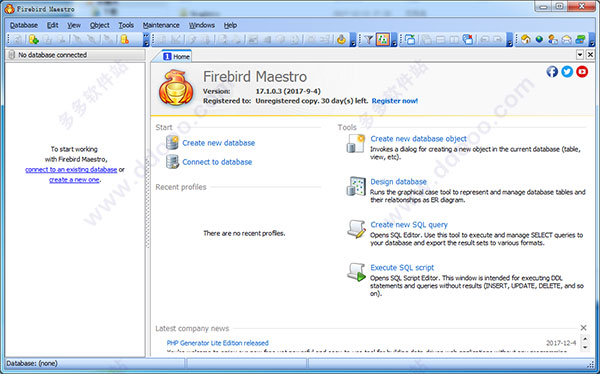Click the database icon beside No database connected

tap(11, 55)
